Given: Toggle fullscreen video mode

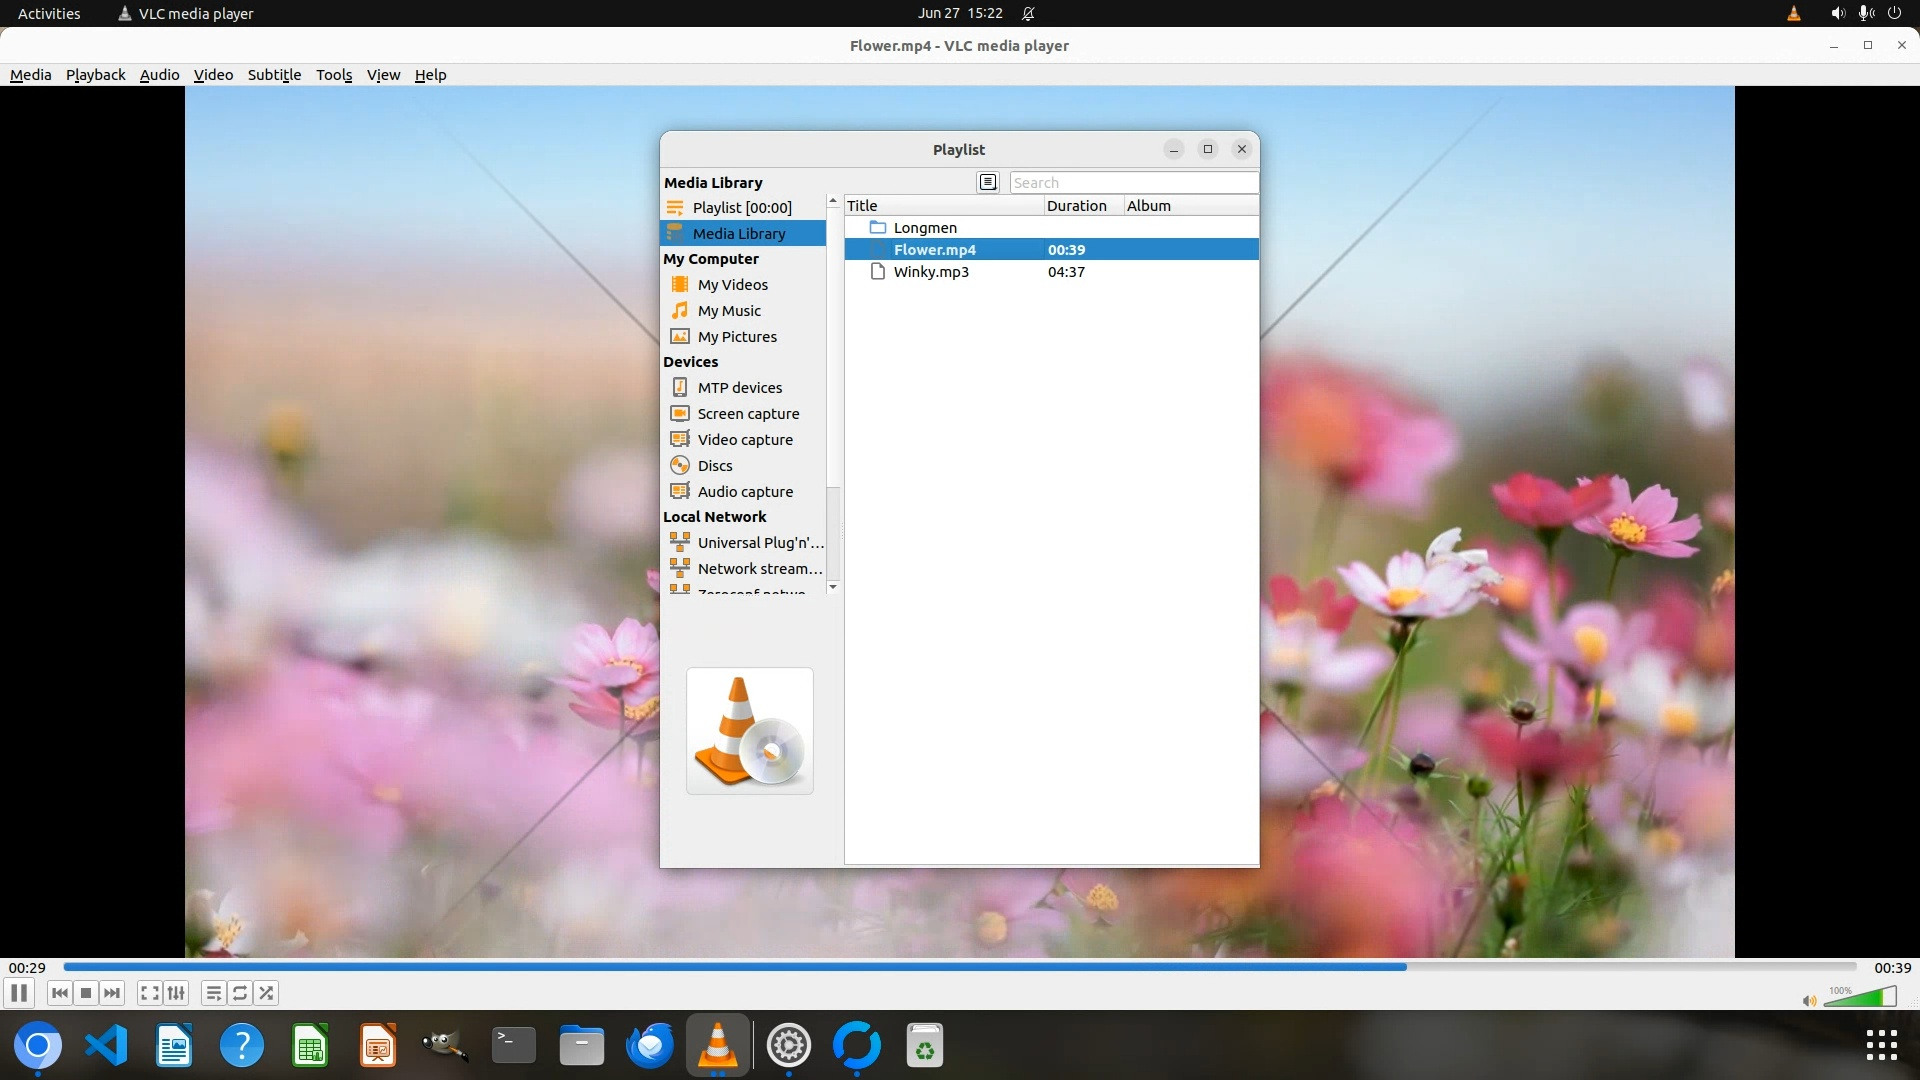Looking at the screenshot, I should [x=149, y=993].
